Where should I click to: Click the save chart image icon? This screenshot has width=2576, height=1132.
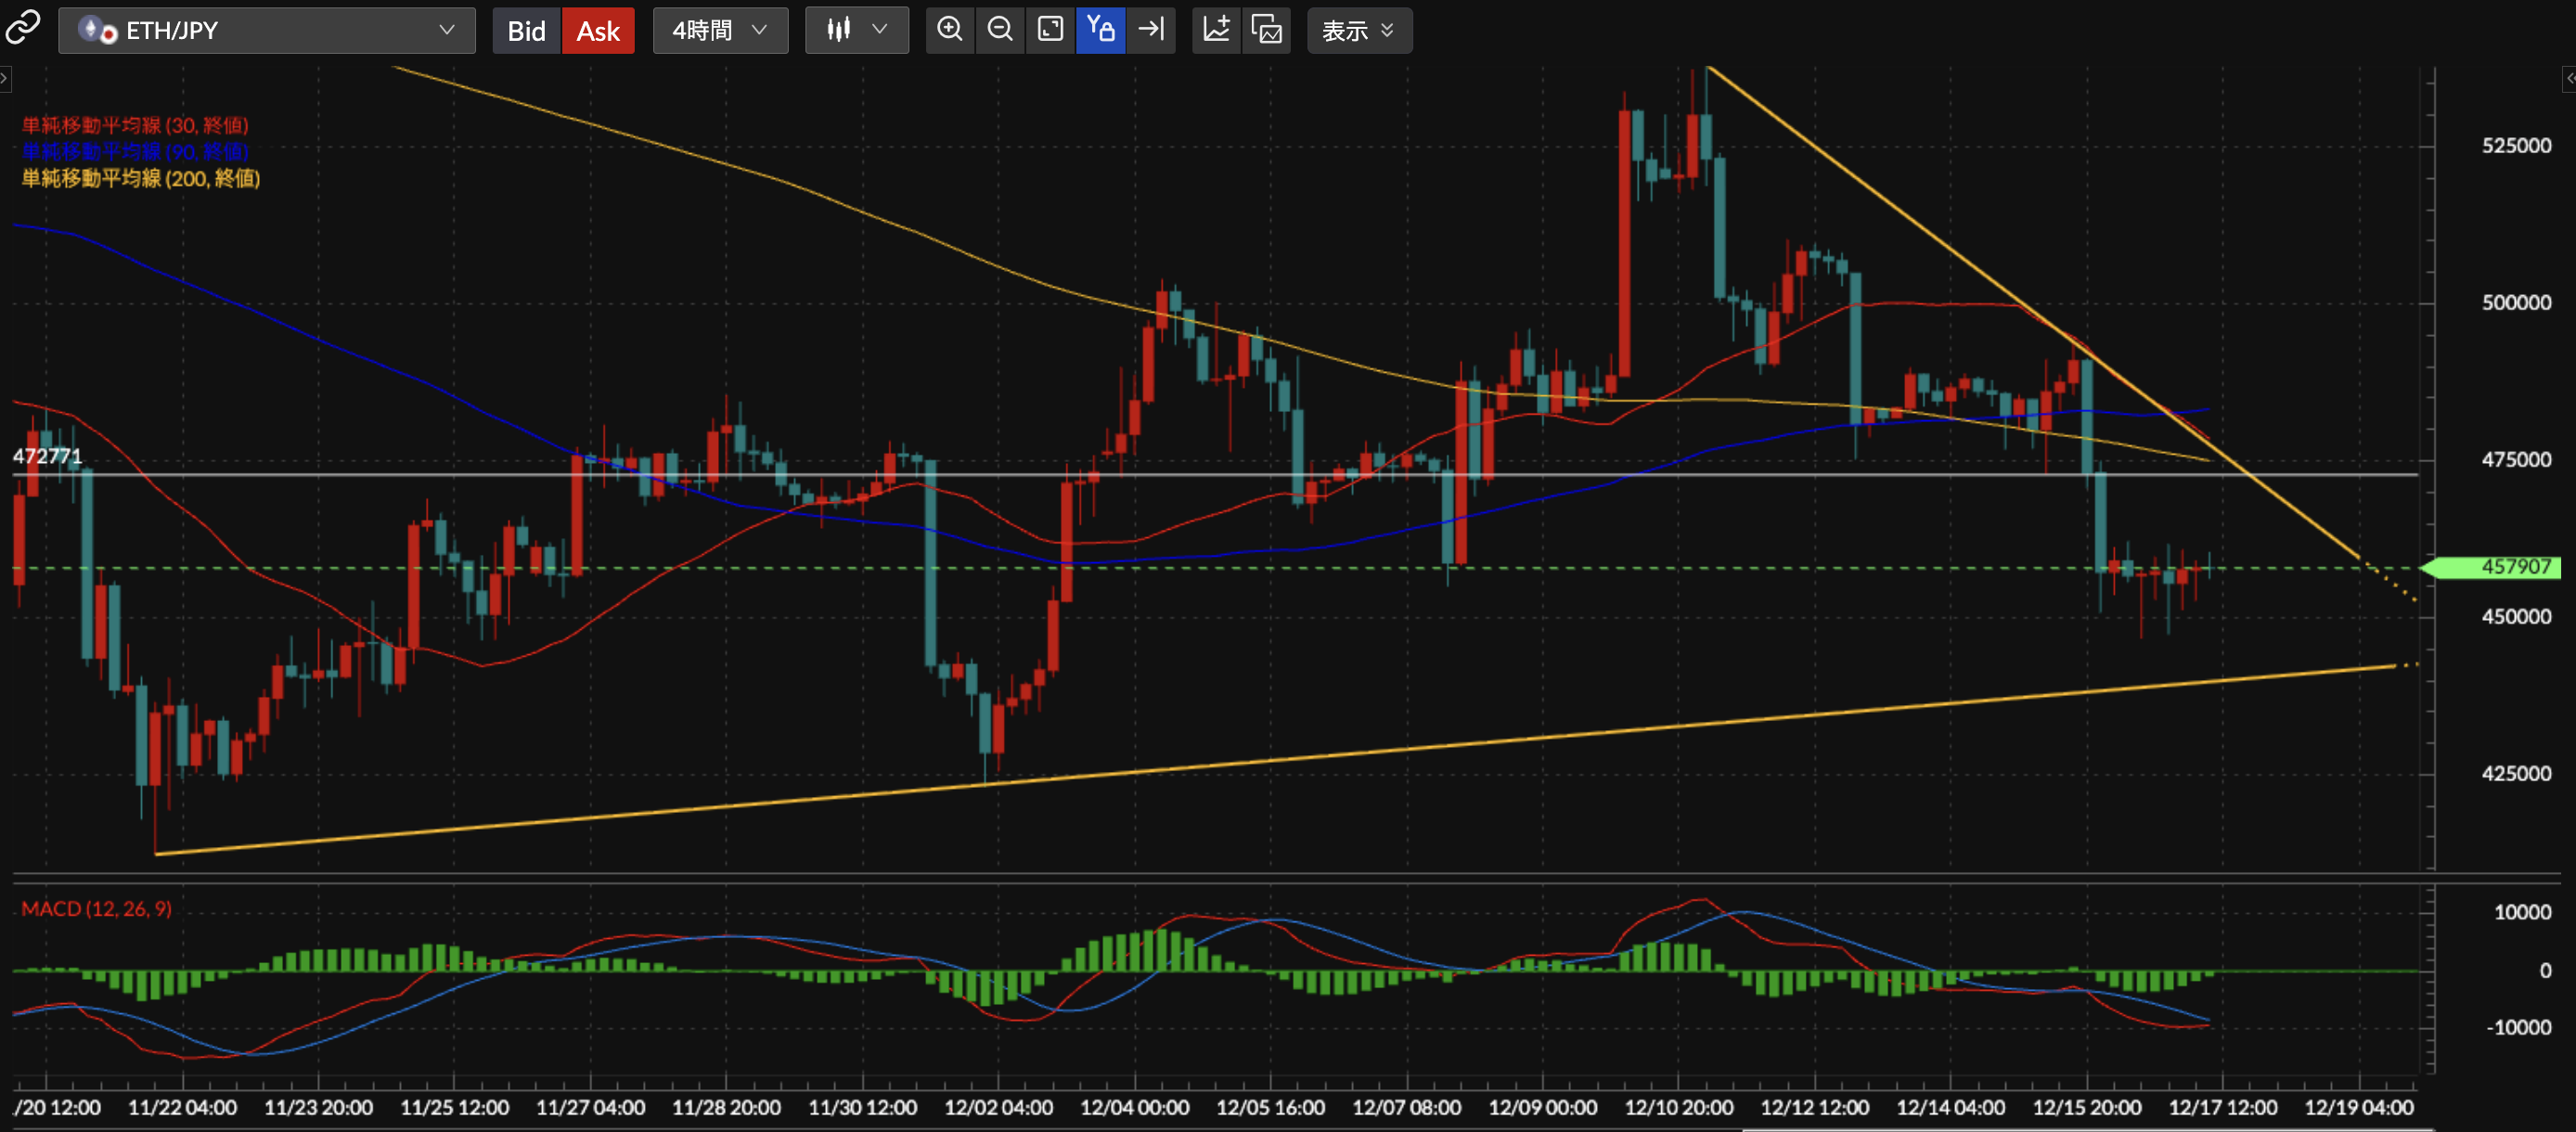pos(1266,30)
